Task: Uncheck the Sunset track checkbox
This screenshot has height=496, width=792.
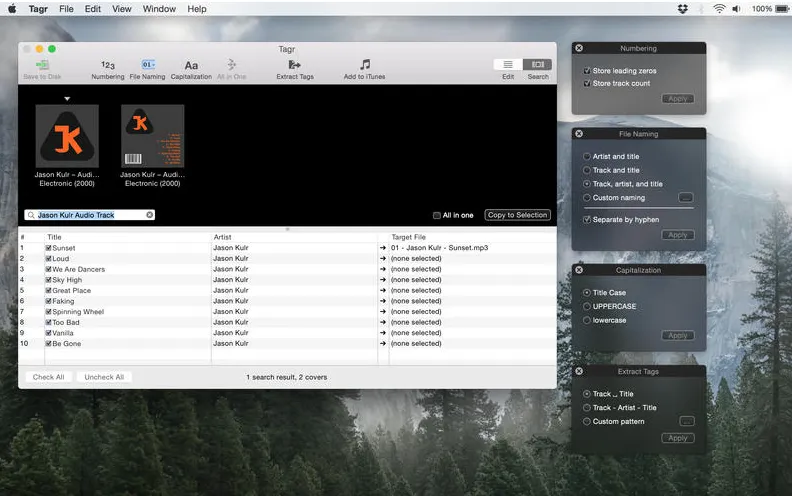Action: tap(48, 248)
